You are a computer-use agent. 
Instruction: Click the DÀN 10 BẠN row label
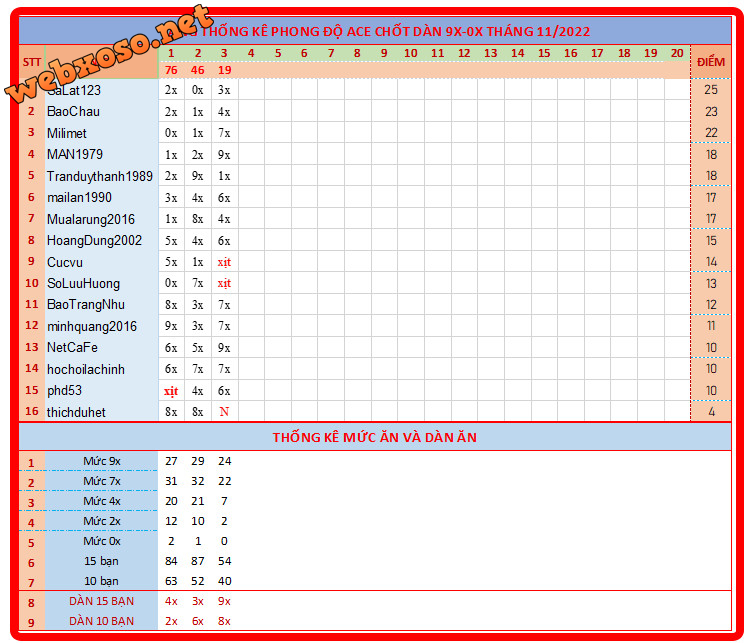point(101,621)
